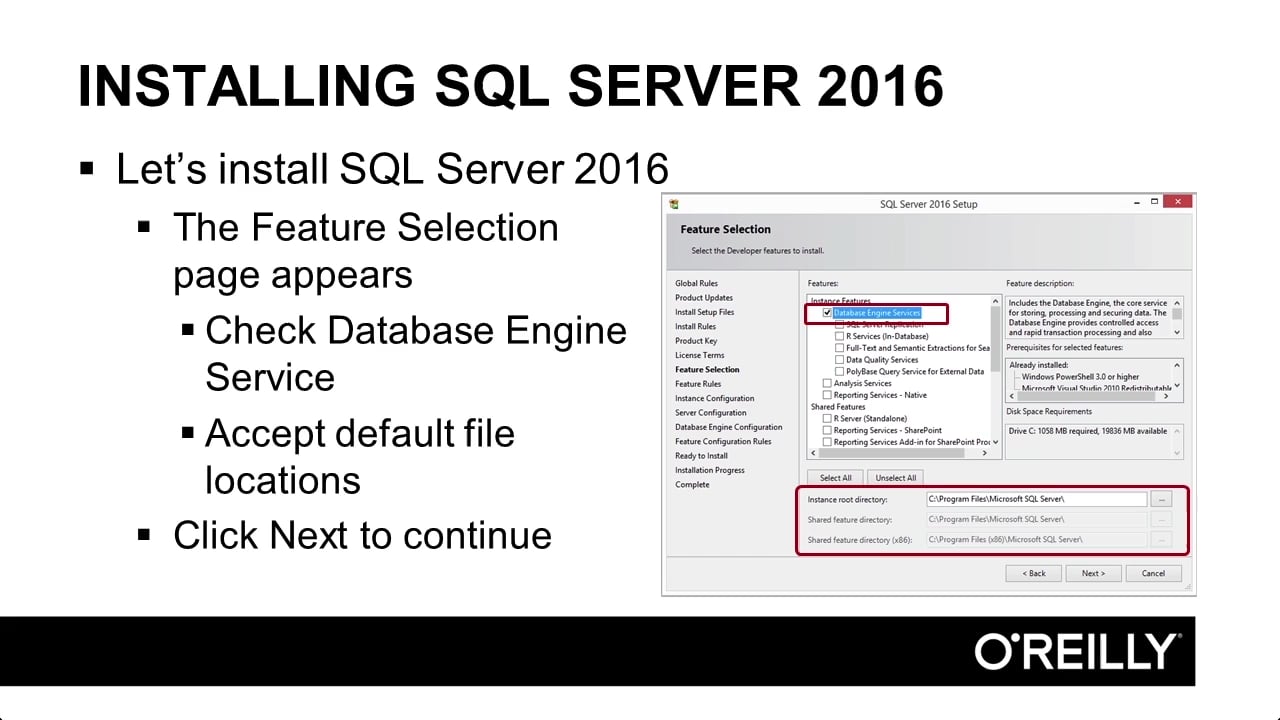
Task: Click the prerequisites list right scroll arrow
Action: 1166,396
